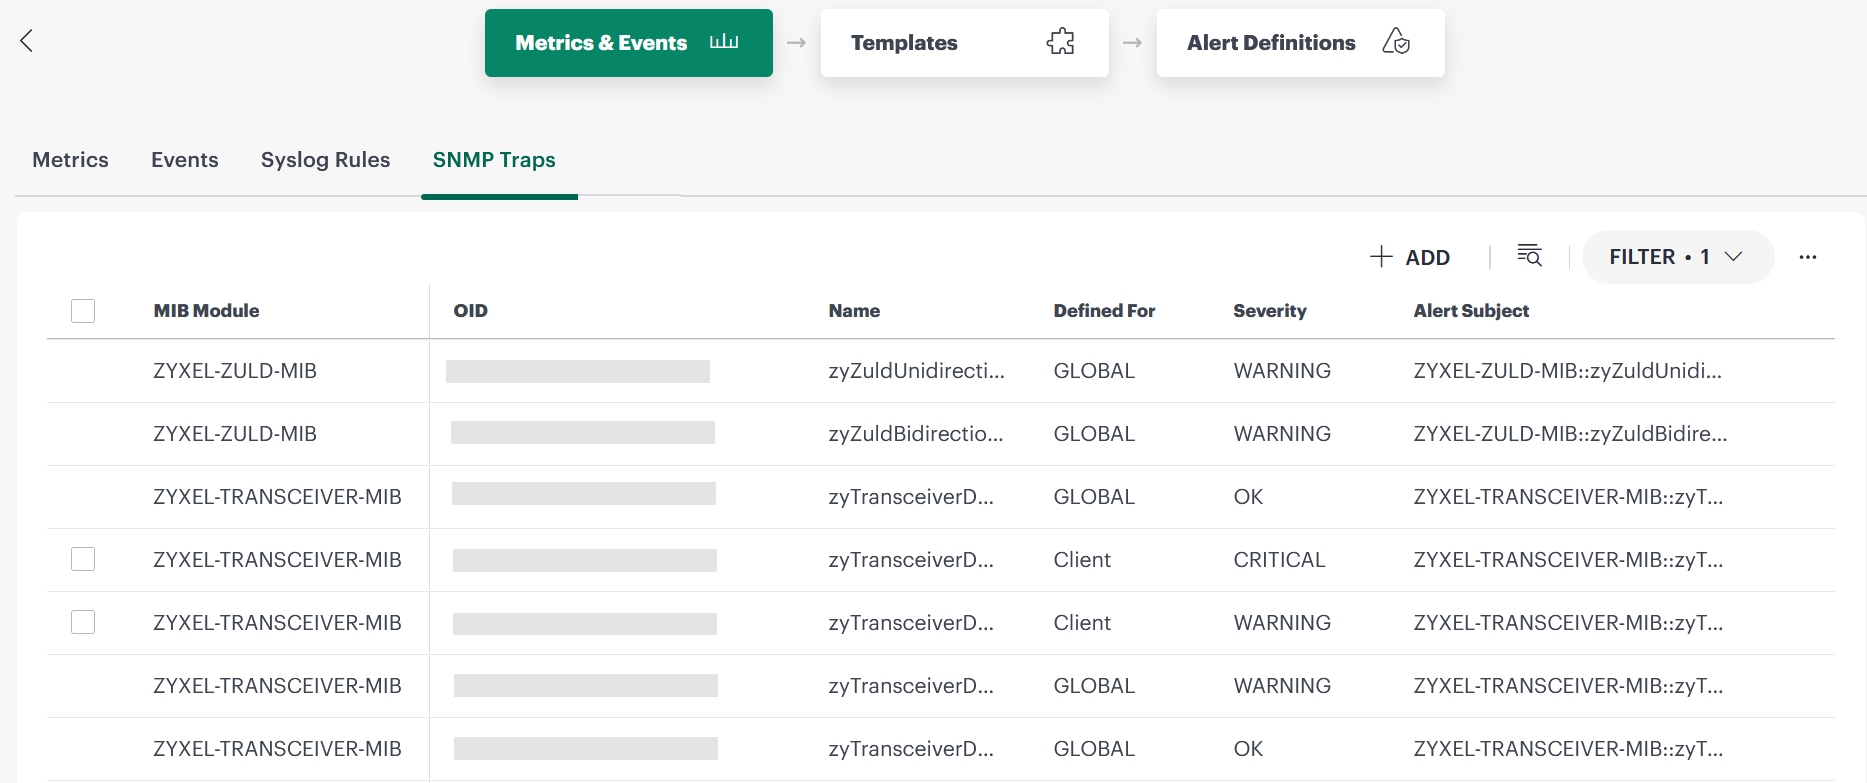This screenshot has width=1867, height=783.
Task: Open the Alert Definitions step
Action: click(1301, 43)
